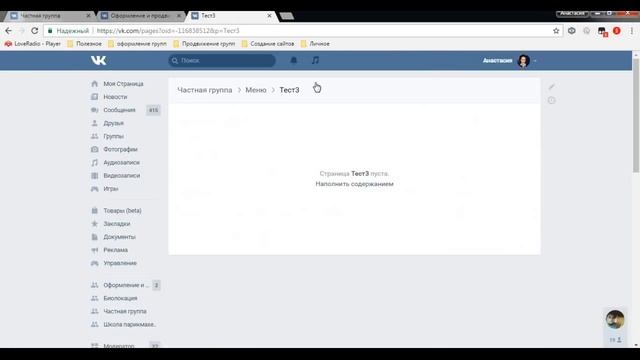Open the notifications bell
Viewport: 640px width, 360px height.
coord(293,60)
